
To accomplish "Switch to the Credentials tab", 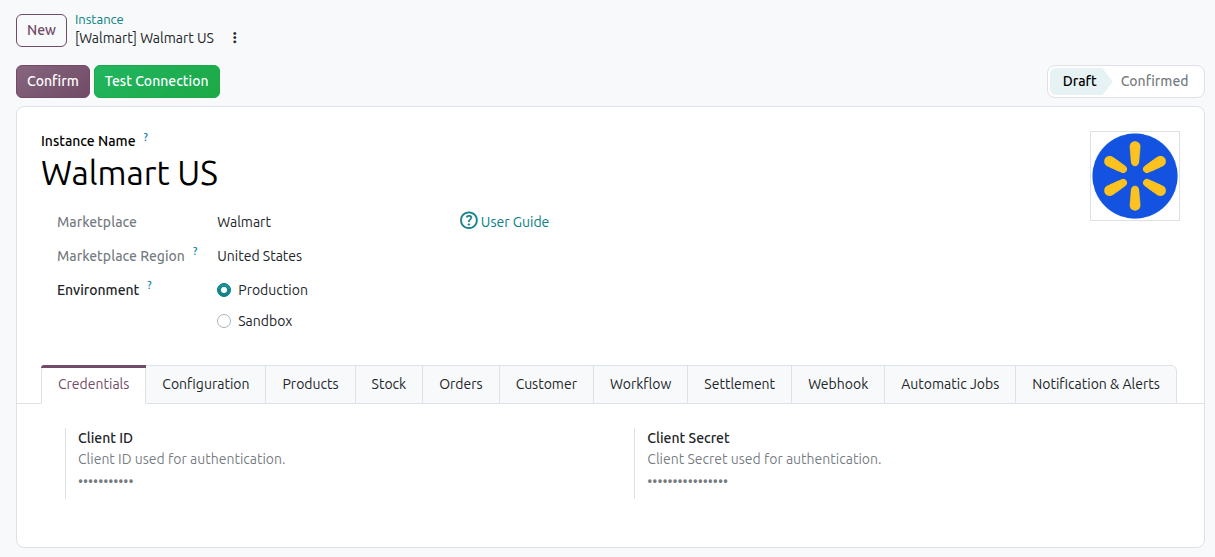I will point(94,384).
